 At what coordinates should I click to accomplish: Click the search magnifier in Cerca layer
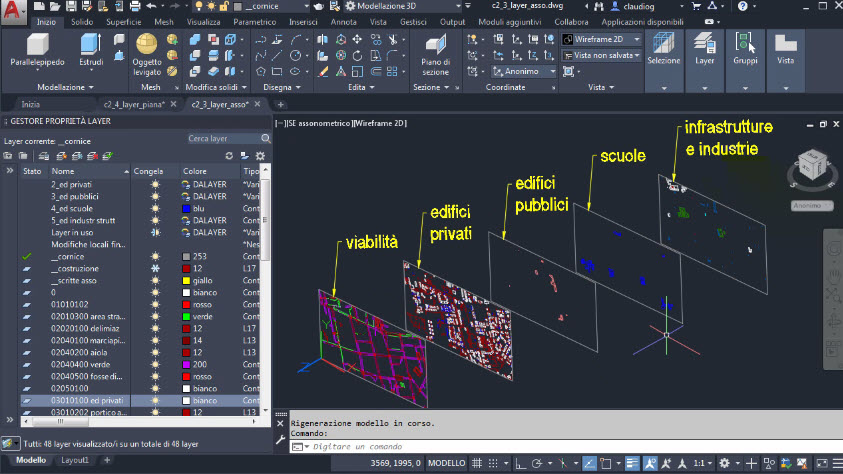266,139
